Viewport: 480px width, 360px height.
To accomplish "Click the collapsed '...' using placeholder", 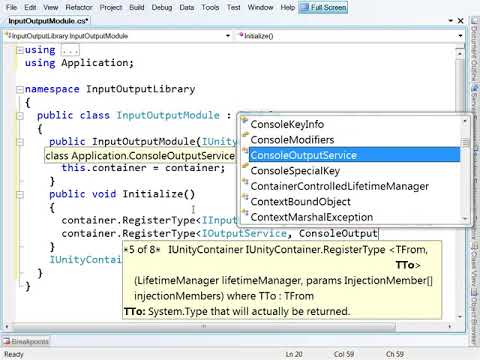I will pos(70,50).
